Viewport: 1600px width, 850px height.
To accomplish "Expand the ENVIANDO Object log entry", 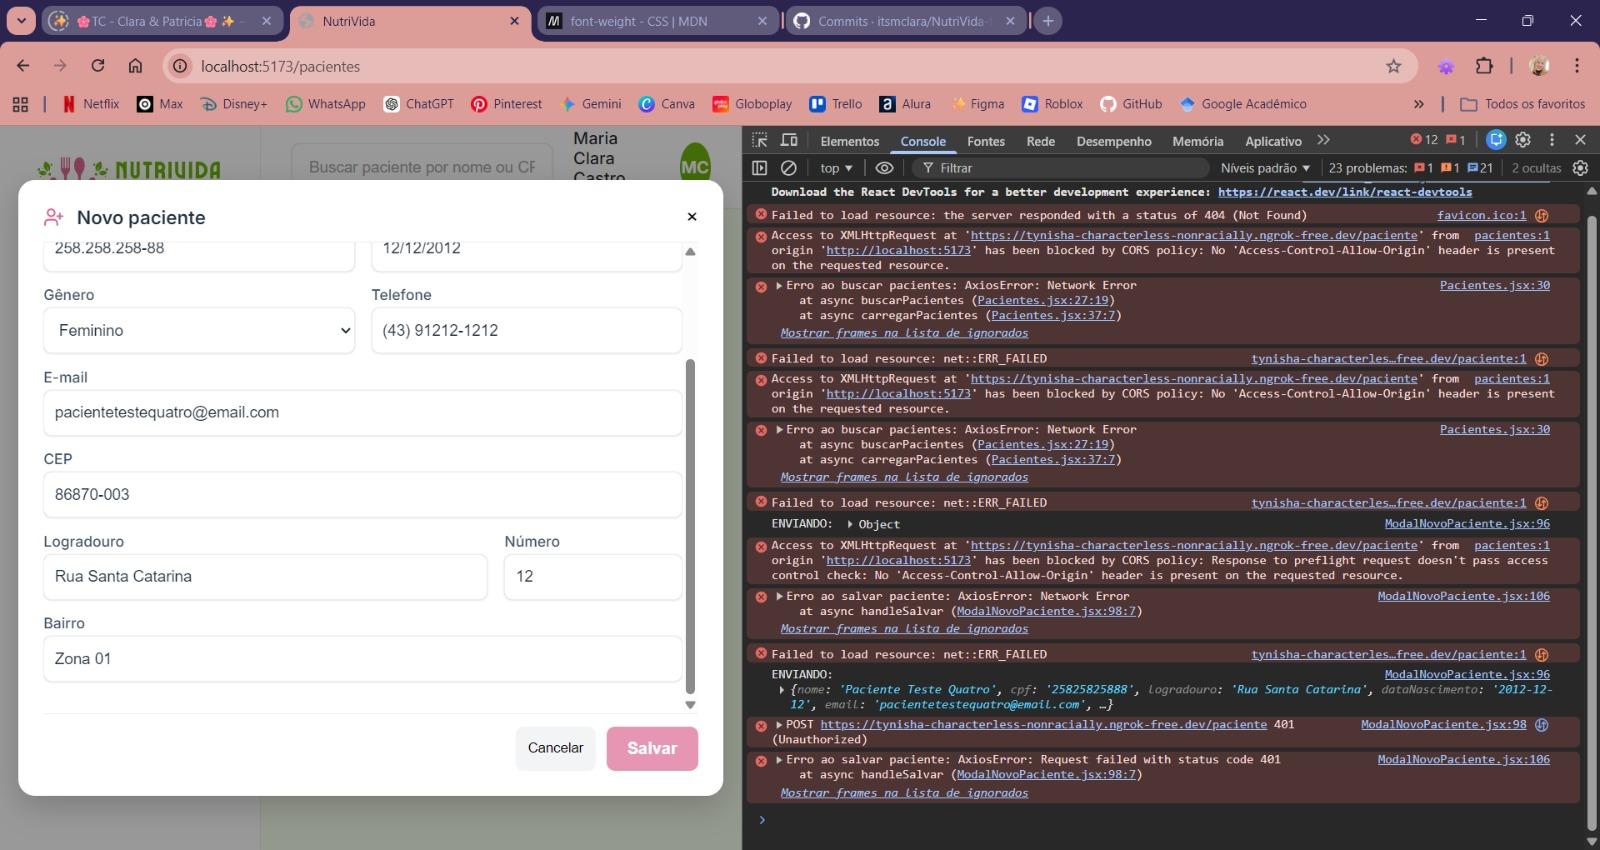I will point(850,524).
